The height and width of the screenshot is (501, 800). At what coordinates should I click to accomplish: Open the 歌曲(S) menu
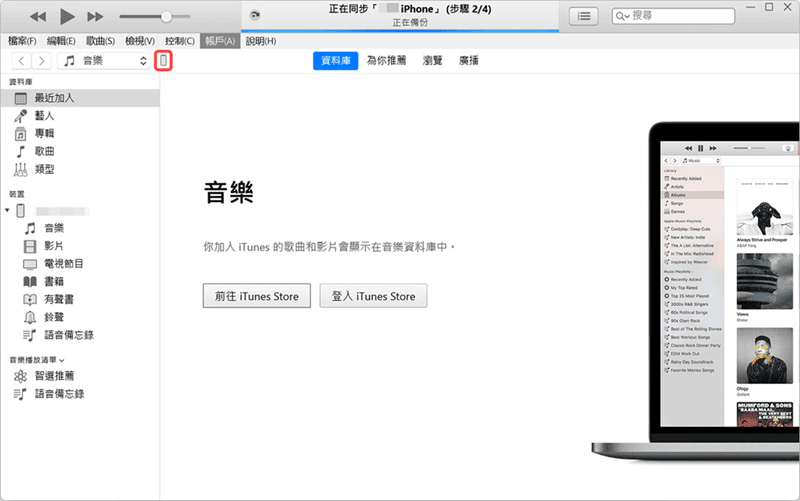pos(101,41)
